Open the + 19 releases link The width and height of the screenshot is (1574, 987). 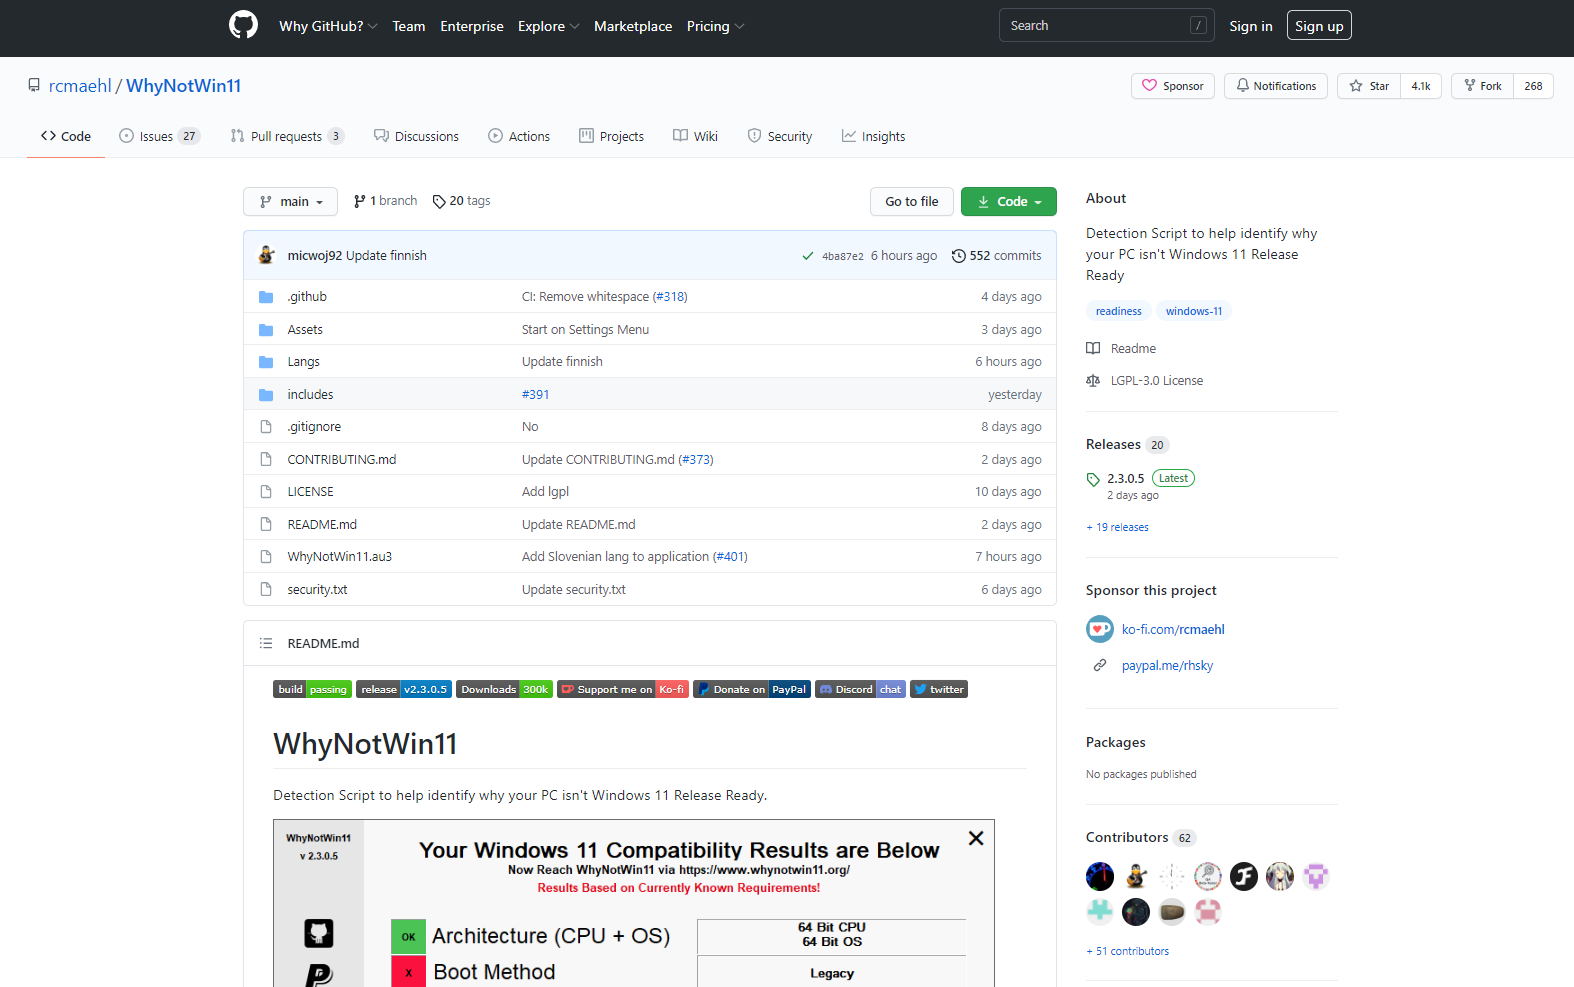point(1117,527)
